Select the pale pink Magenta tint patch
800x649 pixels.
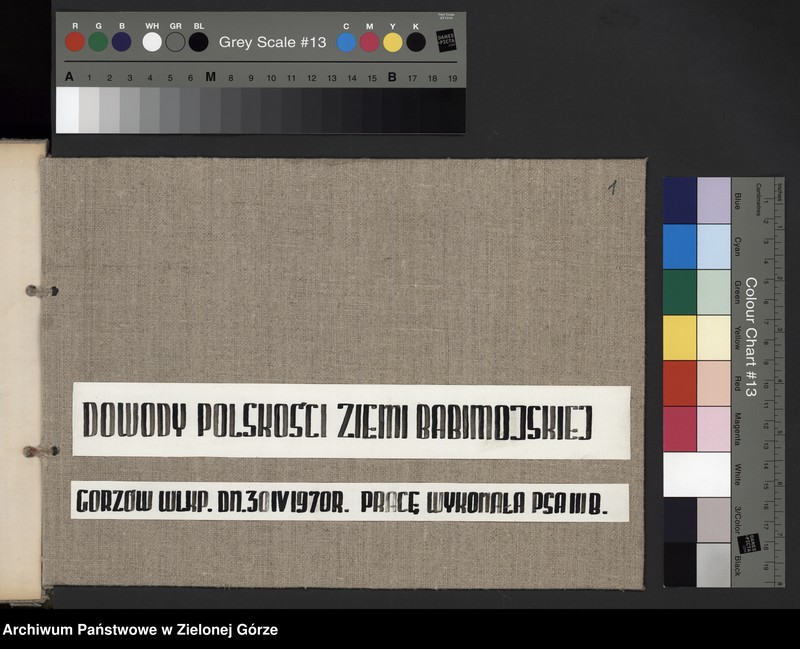click(x=714, y=429)
